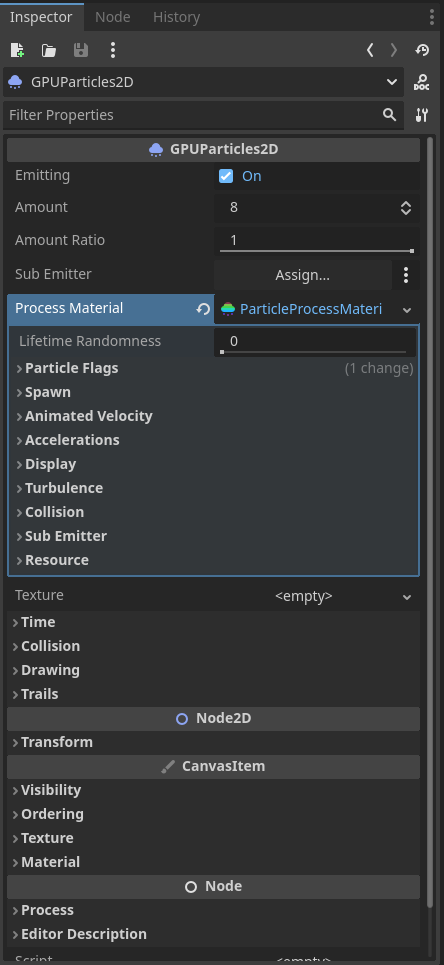This screenshot has width=444, height=965.
Task: Open the property filter settings icon
Action: [422, 114]
